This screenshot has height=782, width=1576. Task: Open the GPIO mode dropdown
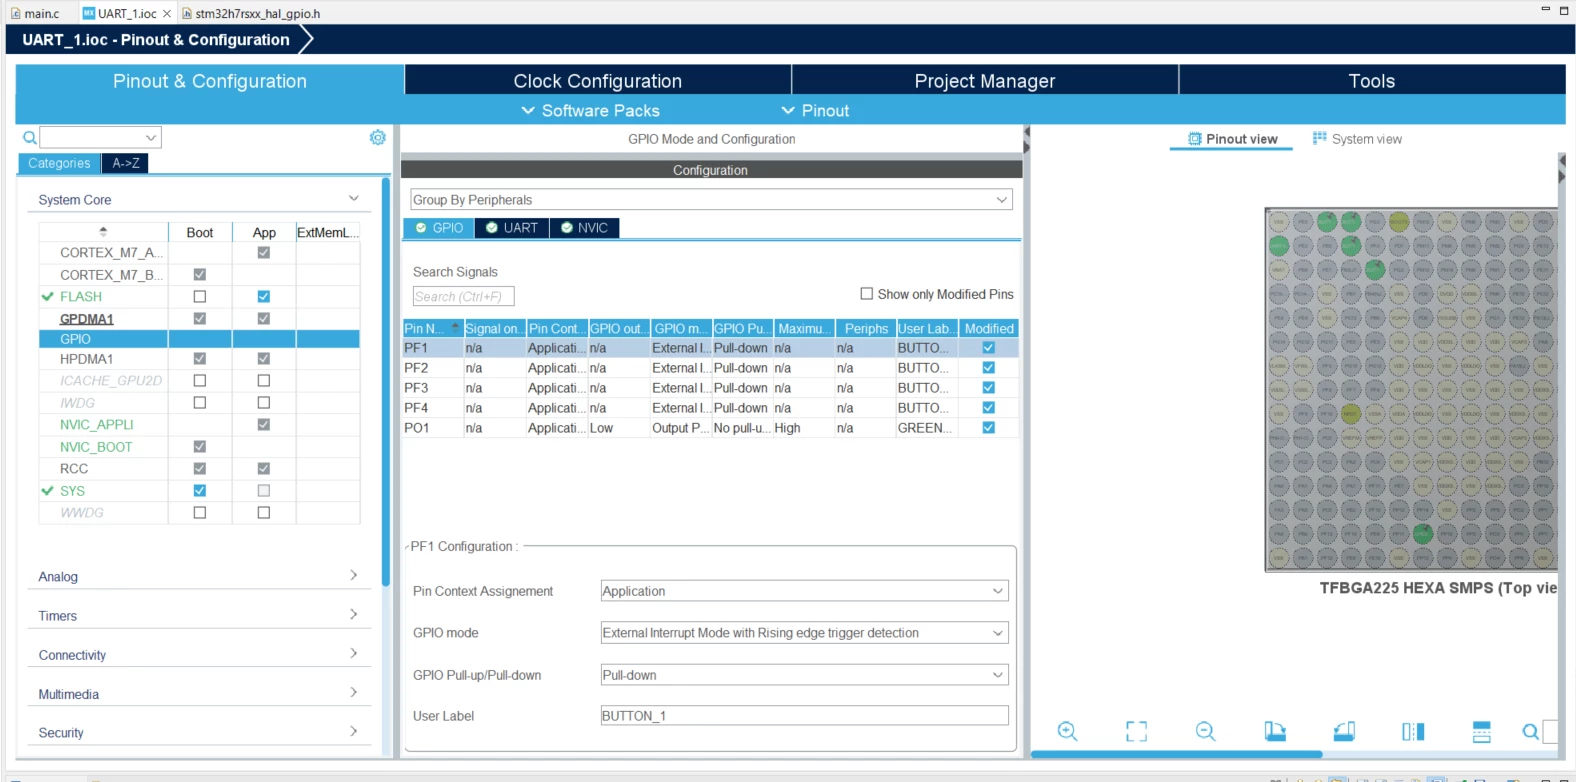[804, 633]
